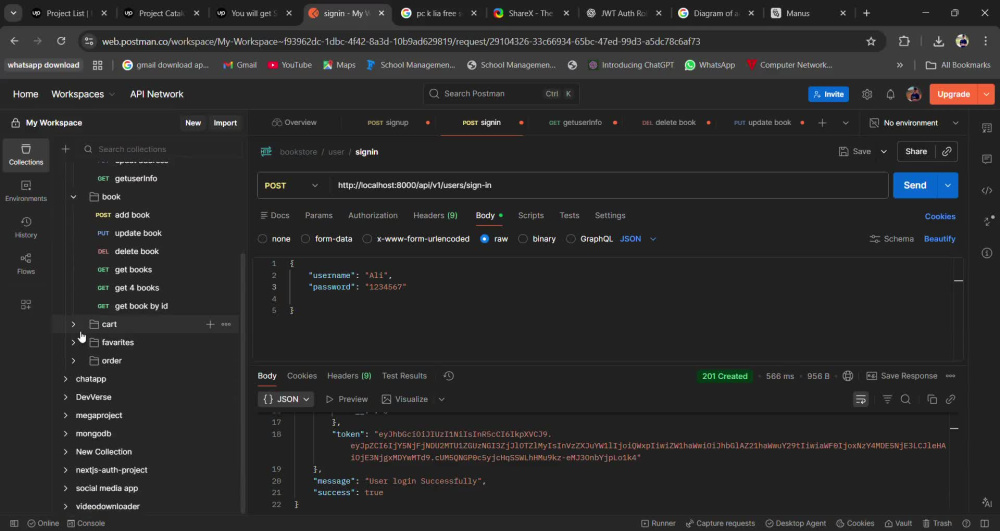Screen dimensions: 1000x531
Task: Switch to the Scripts tab
Action: (x=531, y=215)
